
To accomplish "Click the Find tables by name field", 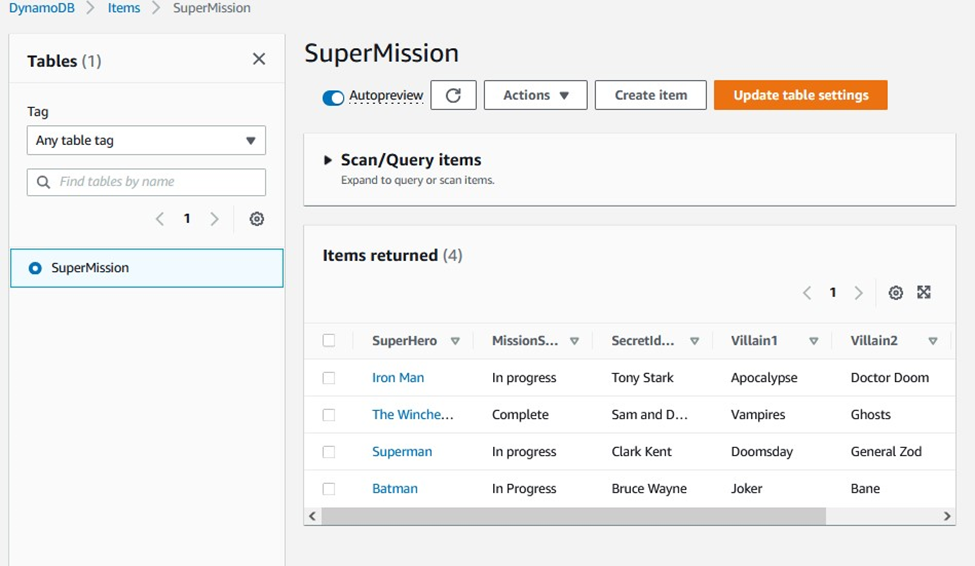I will pyautogui.click(x=146, y=182).
